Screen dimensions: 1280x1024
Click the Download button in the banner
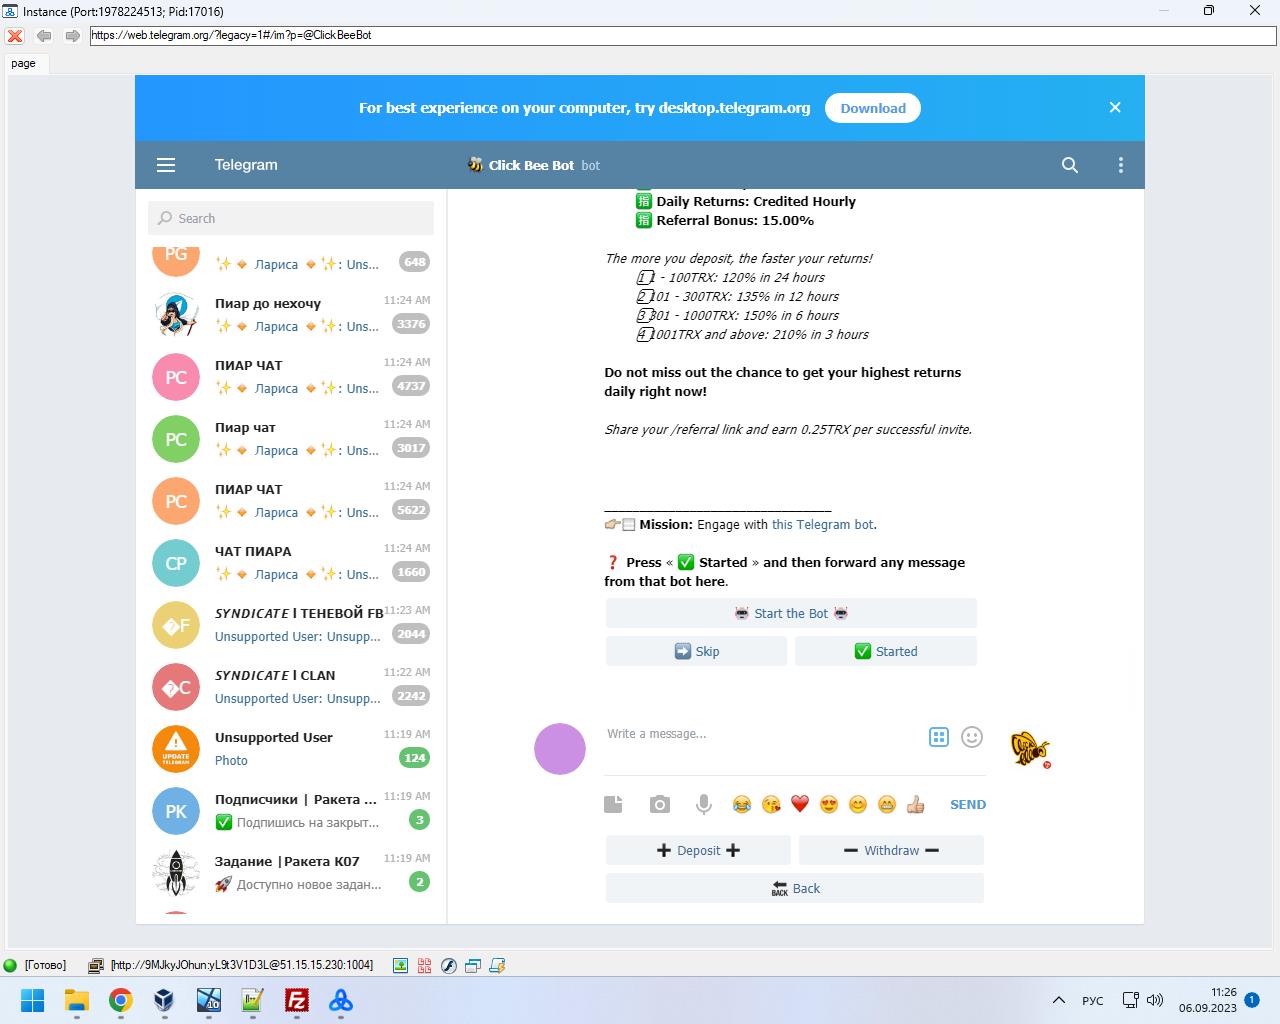[x=873, y=108]
